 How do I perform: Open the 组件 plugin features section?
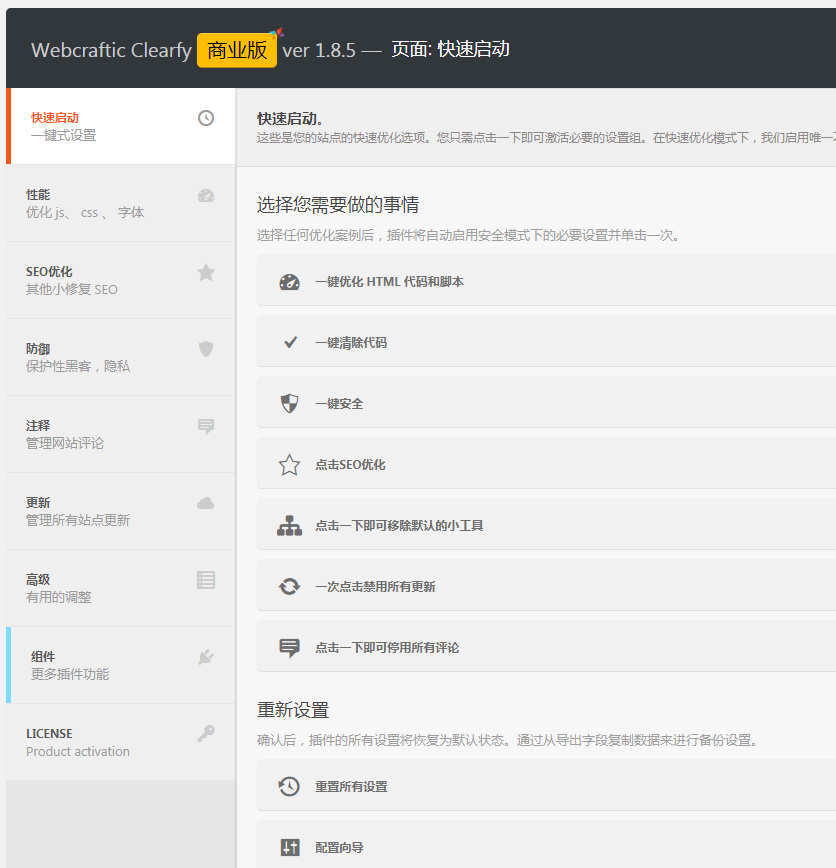tap(100, 665)
